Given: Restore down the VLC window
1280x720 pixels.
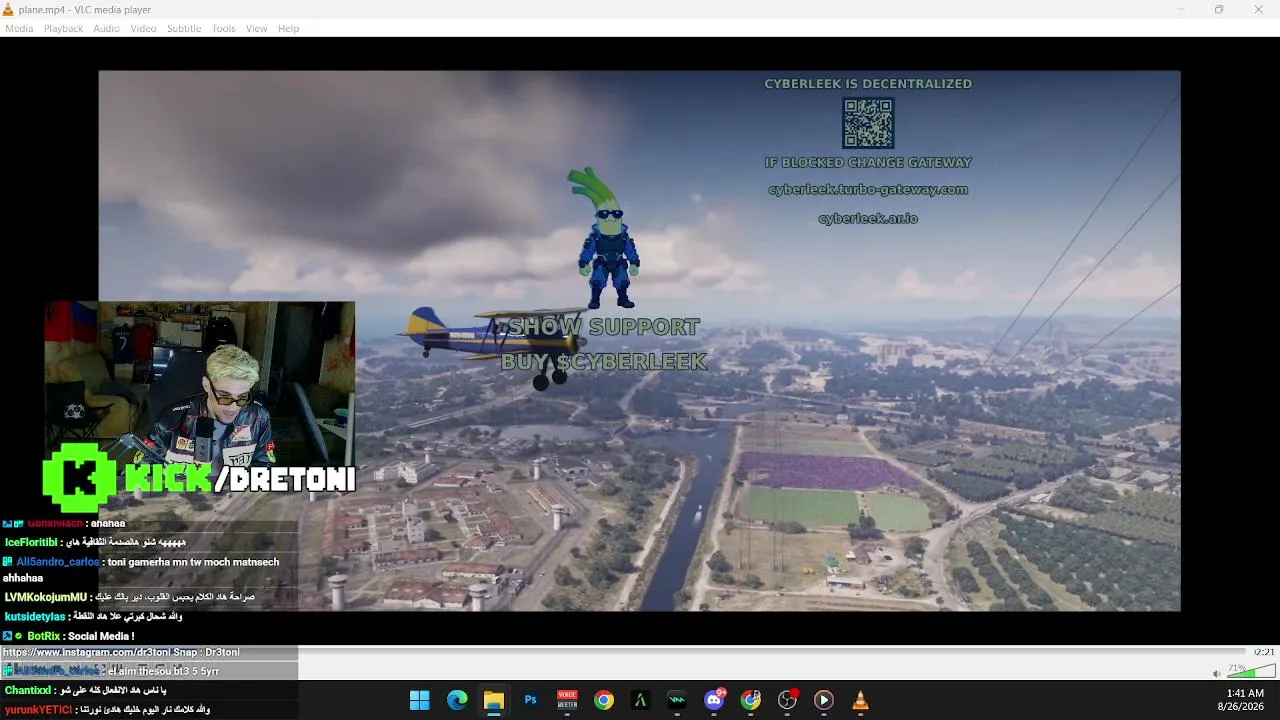Looking at the screenshot, I should click(1219, 9).
